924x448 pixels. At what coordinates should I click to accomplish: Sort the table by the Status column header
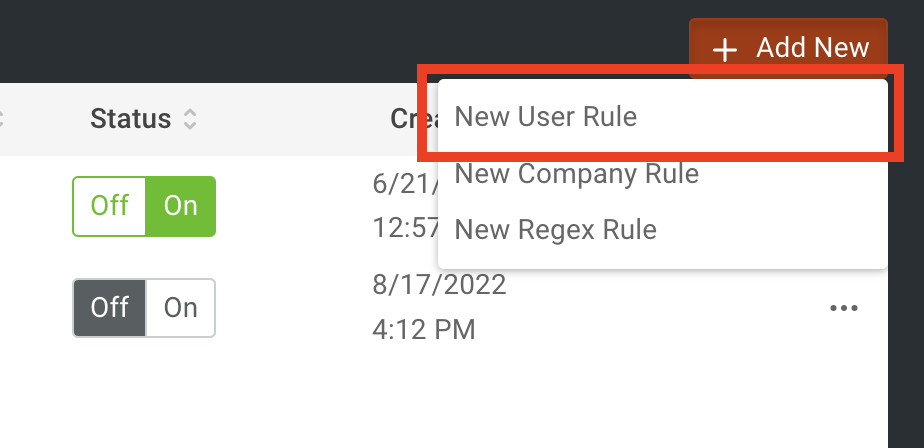[130, 118]
